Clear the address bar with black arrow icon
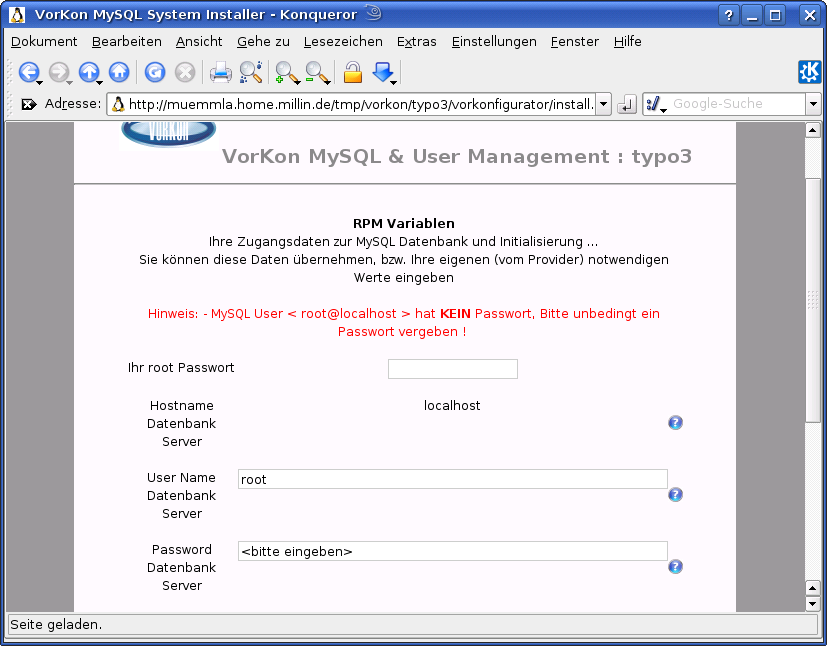Viewport: 827px width, 646px height. click(28, 104)
